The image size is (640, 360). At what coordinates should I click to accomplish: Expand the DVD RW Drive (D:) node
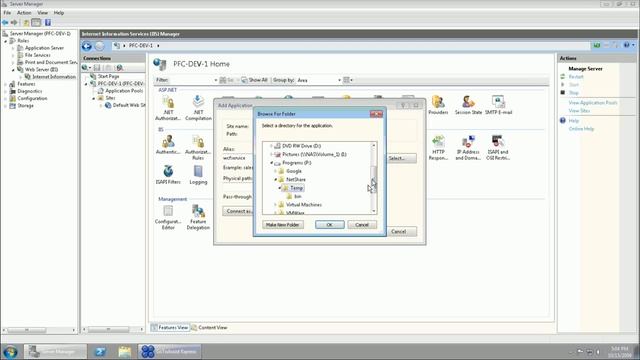tap(271, 146)
